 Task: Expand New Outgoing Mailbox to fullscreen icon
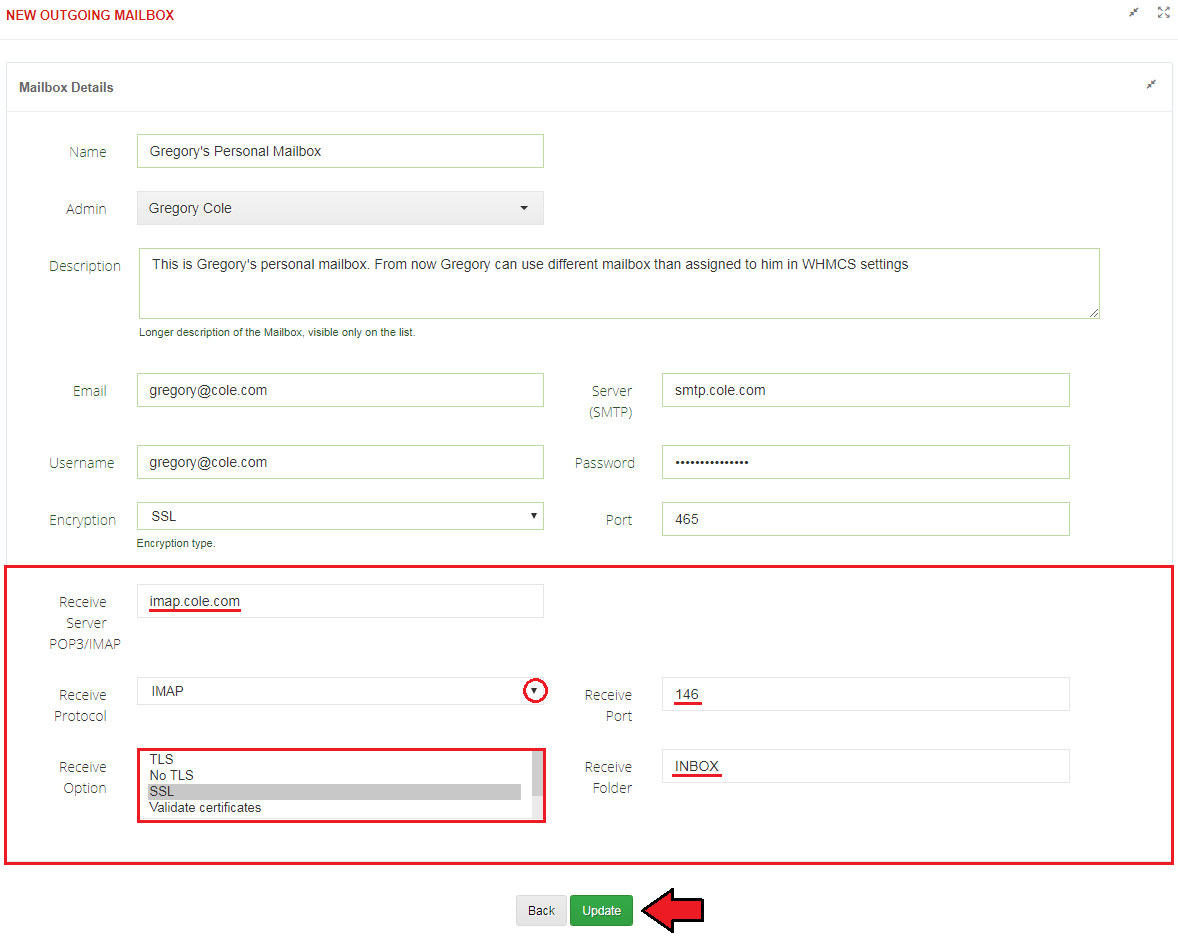(1164, 12)
